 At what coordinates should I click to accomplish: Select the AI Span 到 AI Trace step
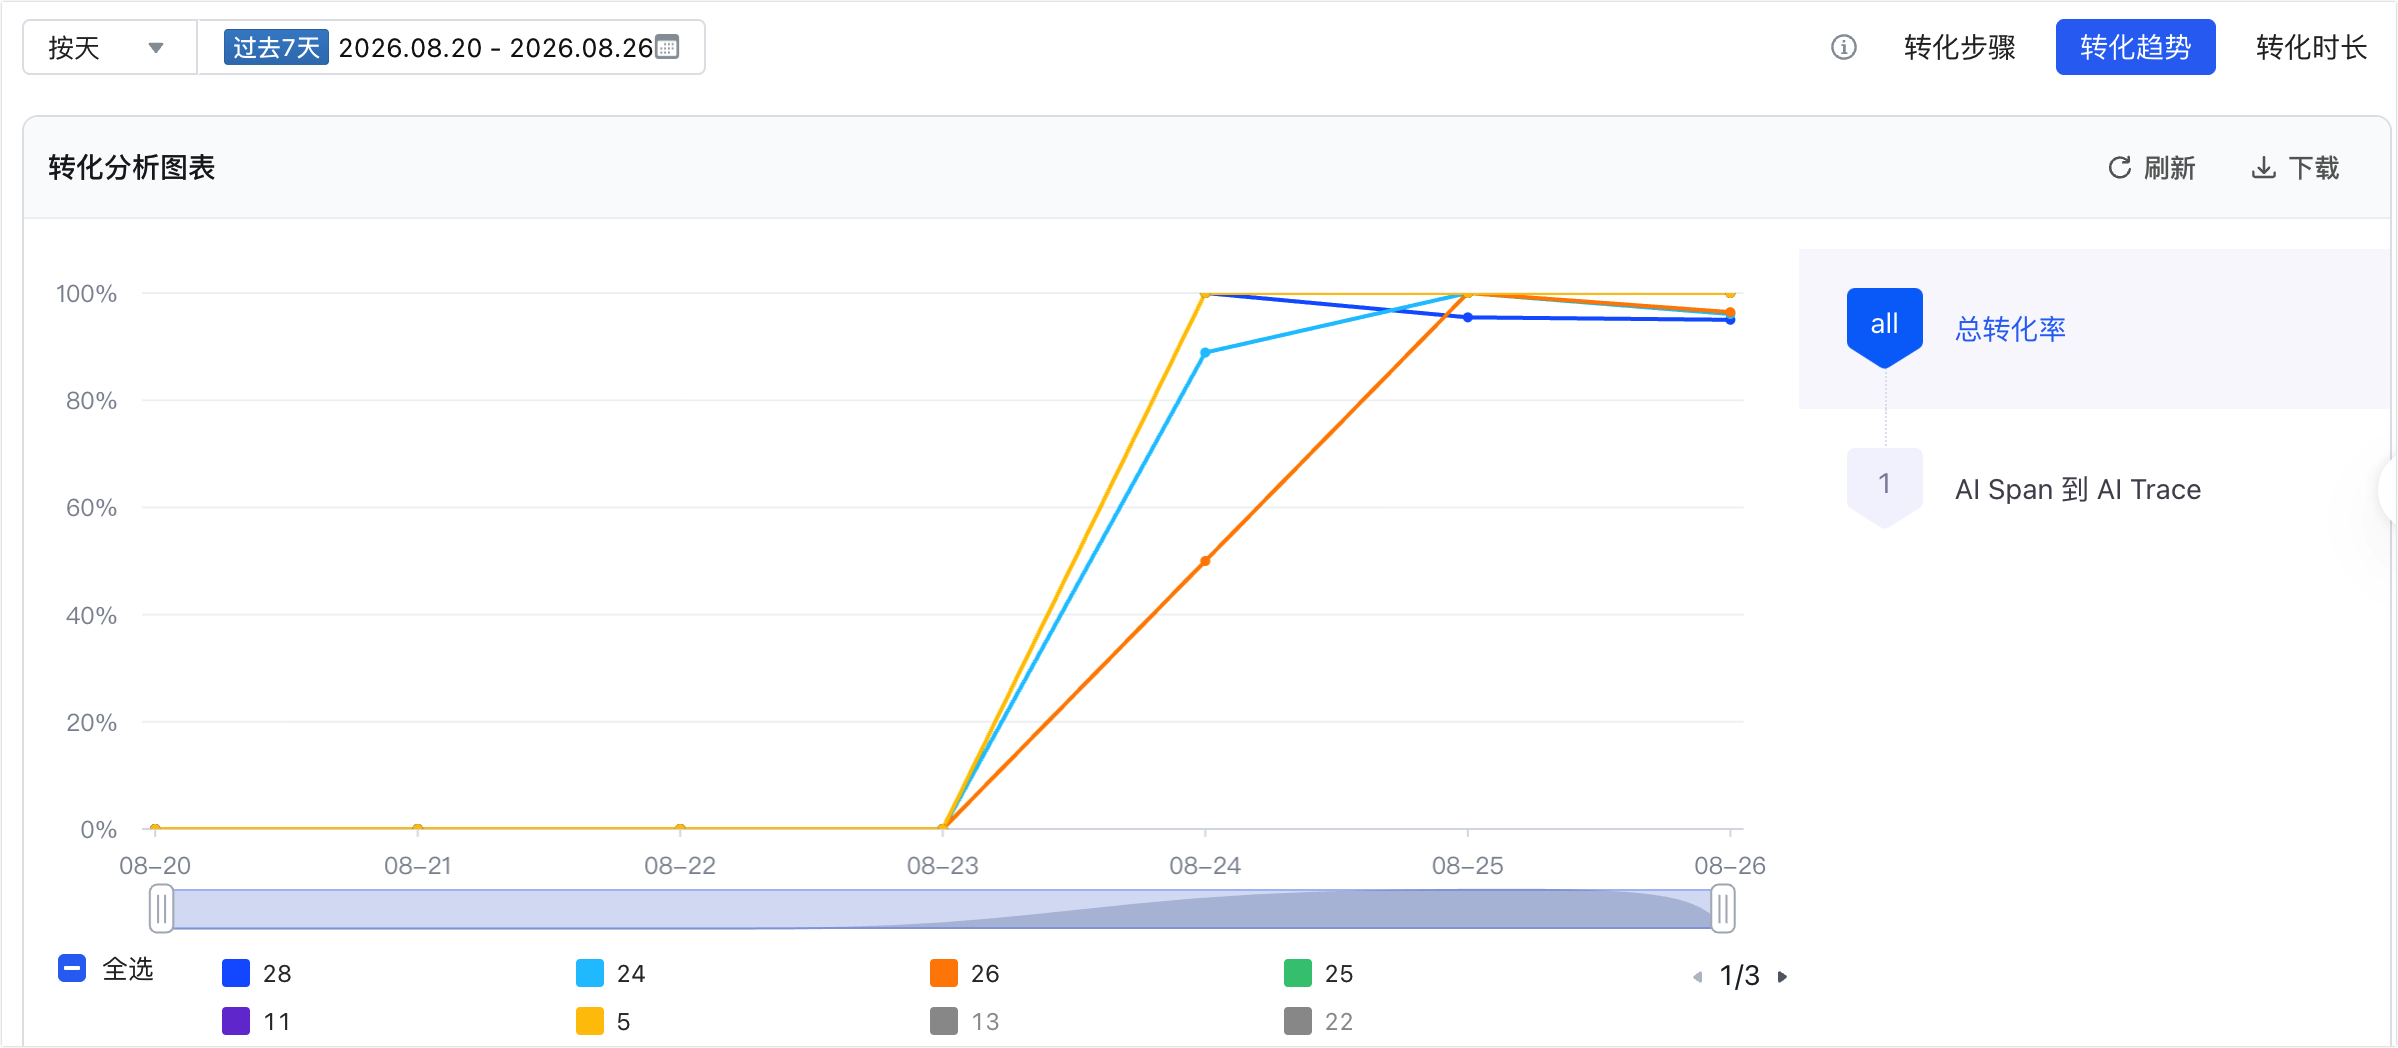tap(2078, 489)
